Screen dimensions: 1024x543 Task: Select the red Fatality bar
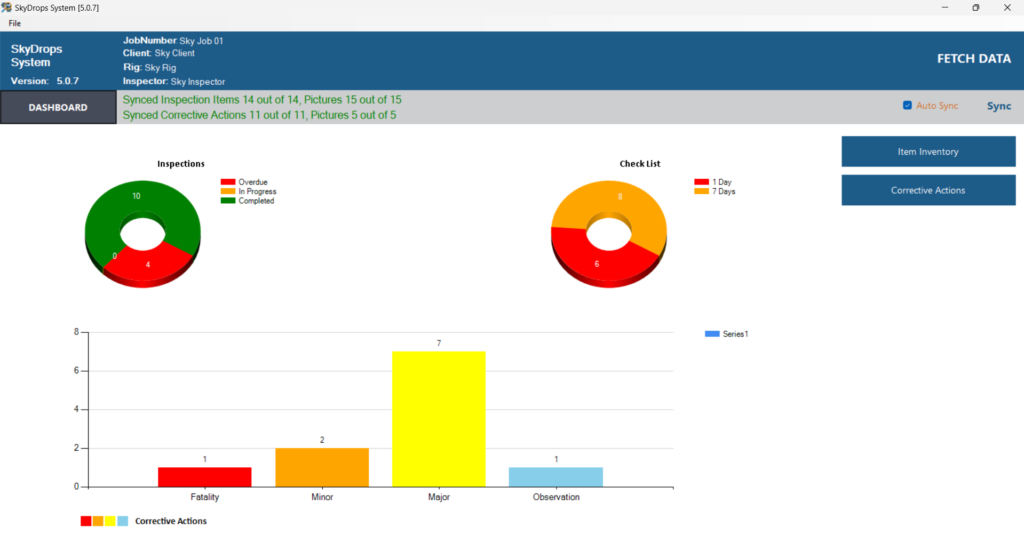point(204,477)
